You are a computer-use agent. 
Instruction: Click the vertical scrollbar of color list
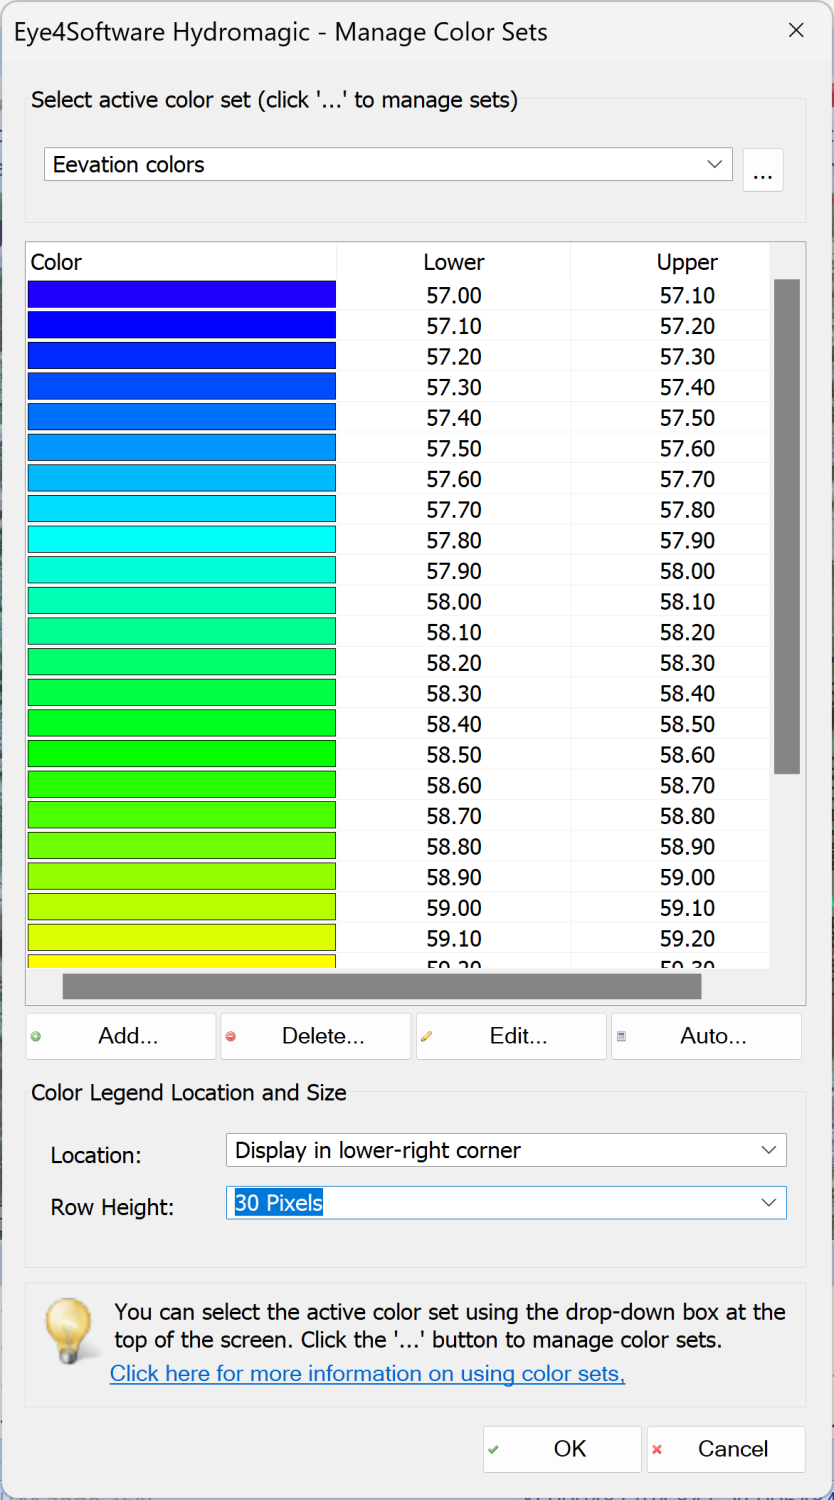(787, 526)
